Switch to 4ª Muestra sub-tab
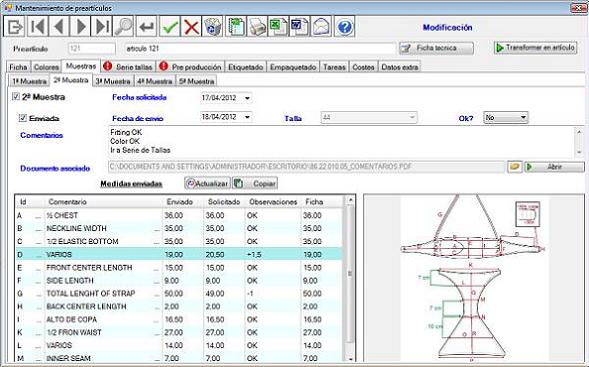589x367 pixels. click(154, 81)
